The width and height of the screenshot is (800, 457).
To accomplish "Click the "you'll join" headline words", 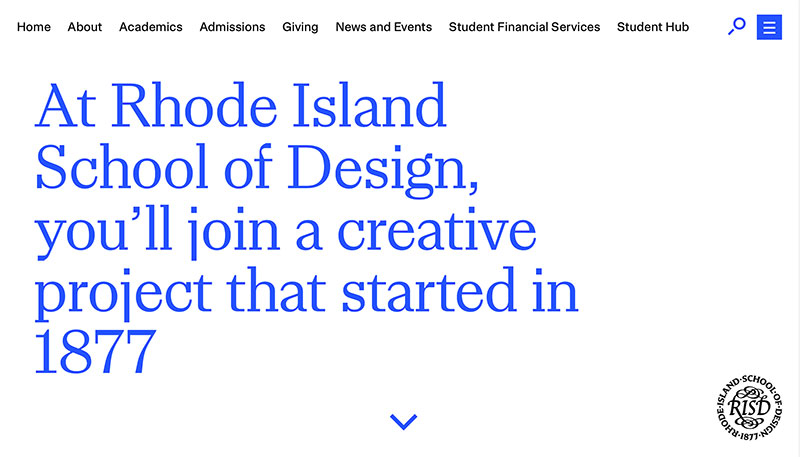I will [157, 232].
